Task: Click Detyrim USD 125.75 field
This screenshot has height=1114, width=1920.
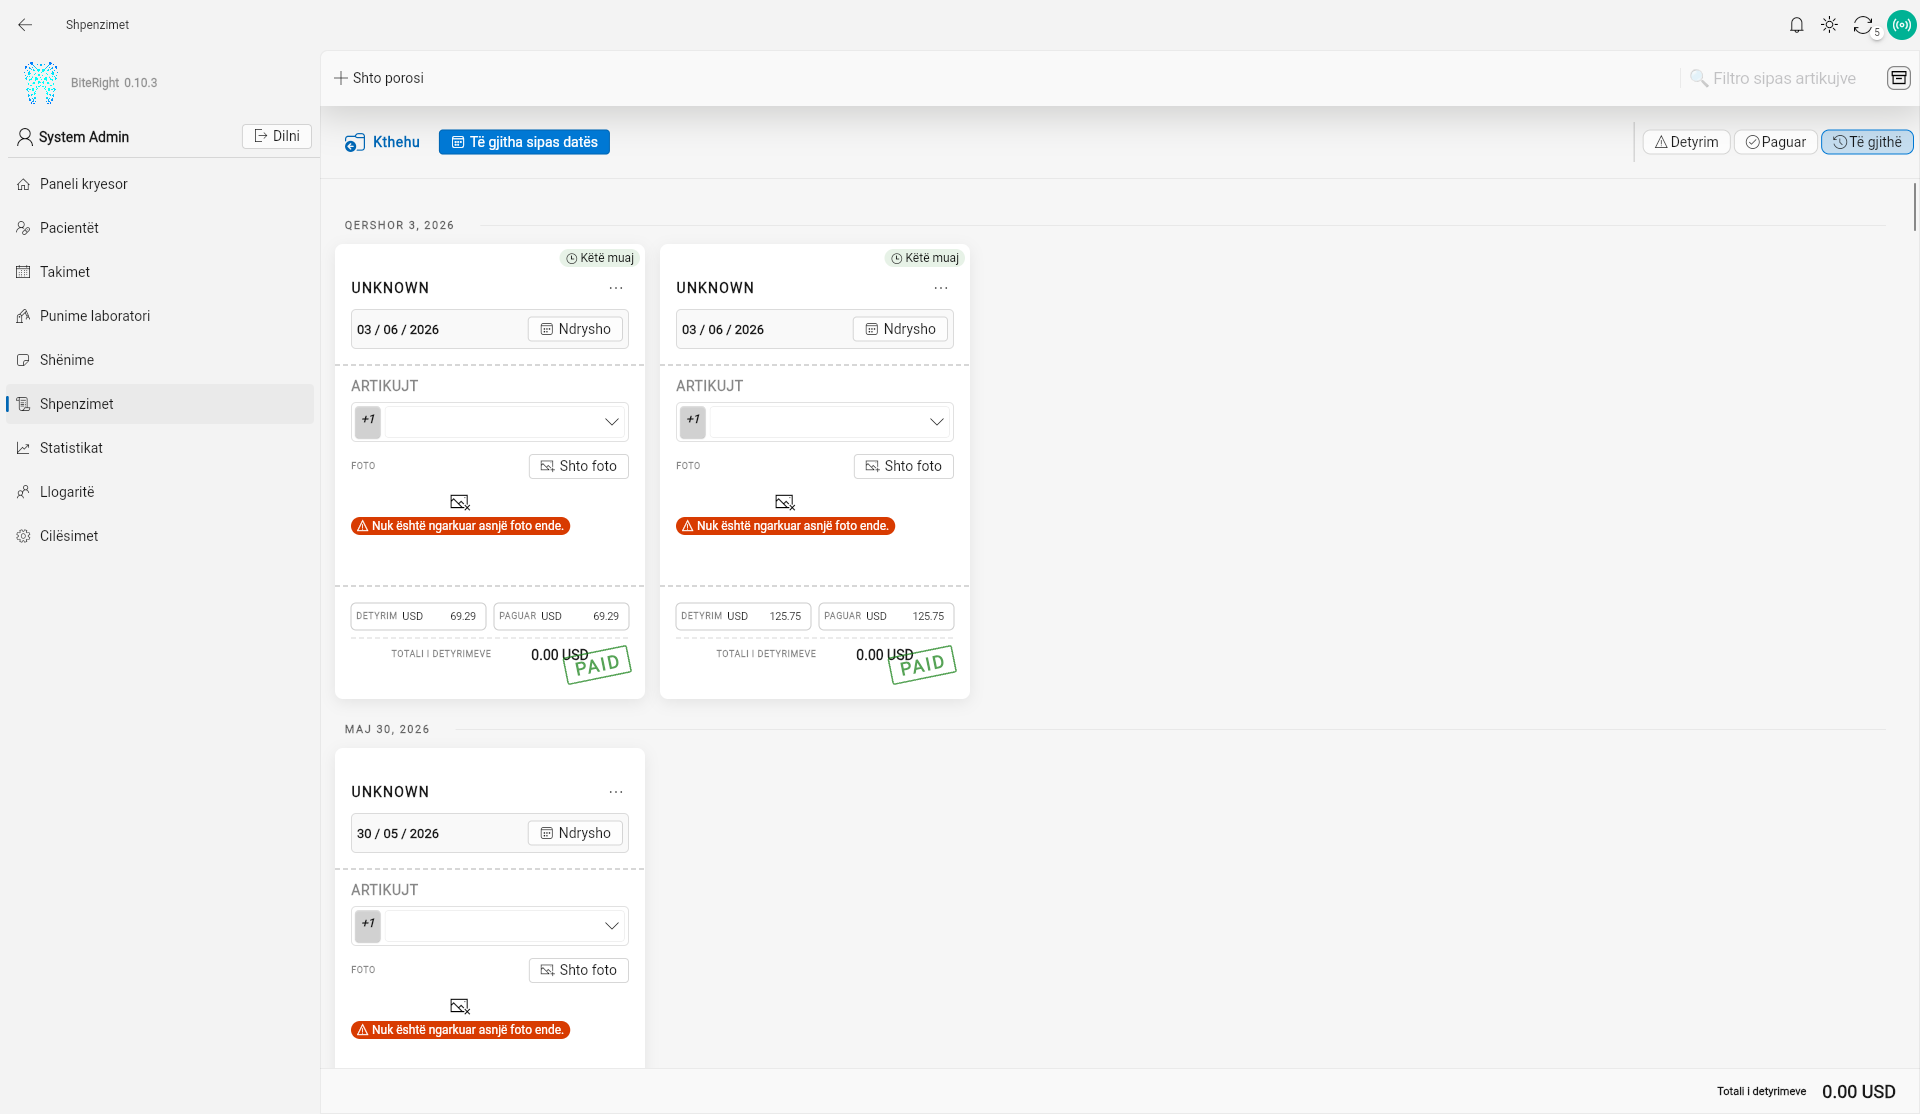Action: (743, 616)
